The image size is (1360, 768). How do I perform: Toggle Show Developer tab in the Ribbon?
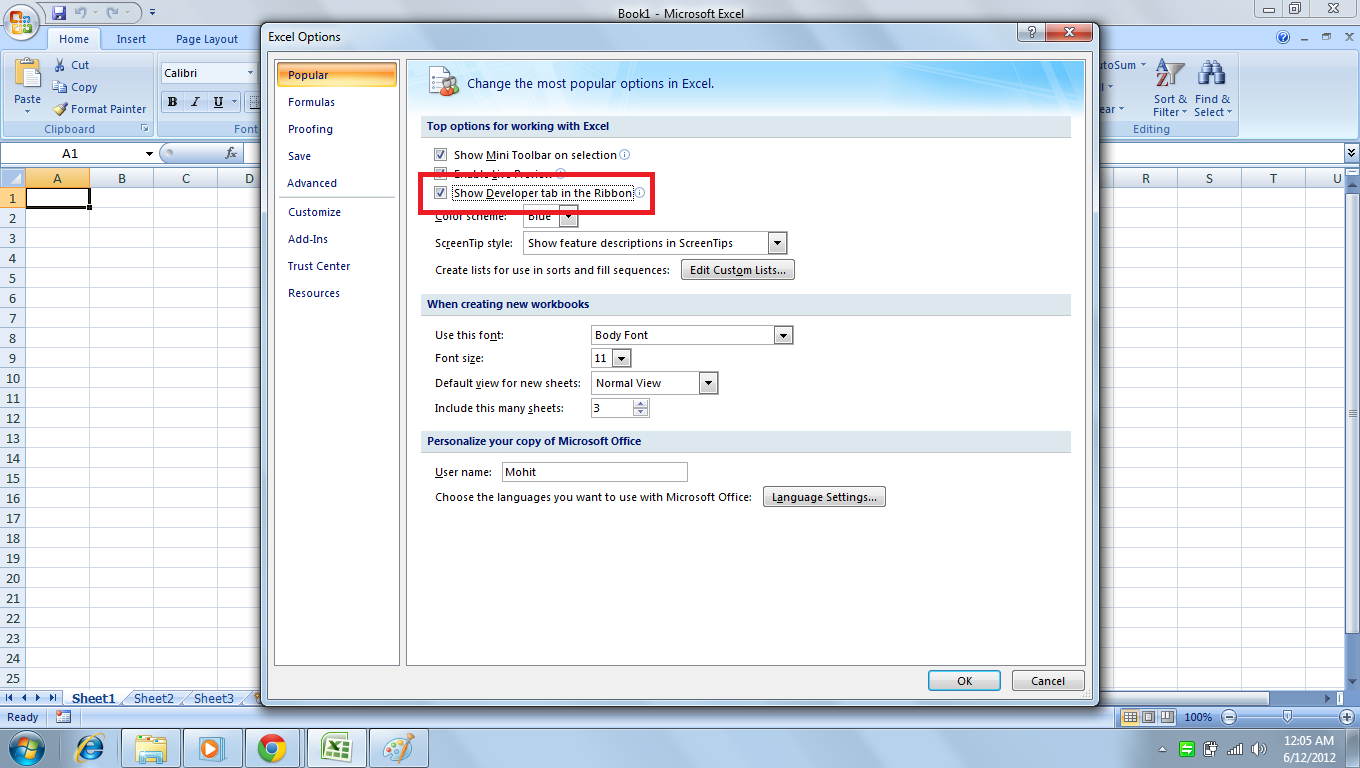click(440, 193)
